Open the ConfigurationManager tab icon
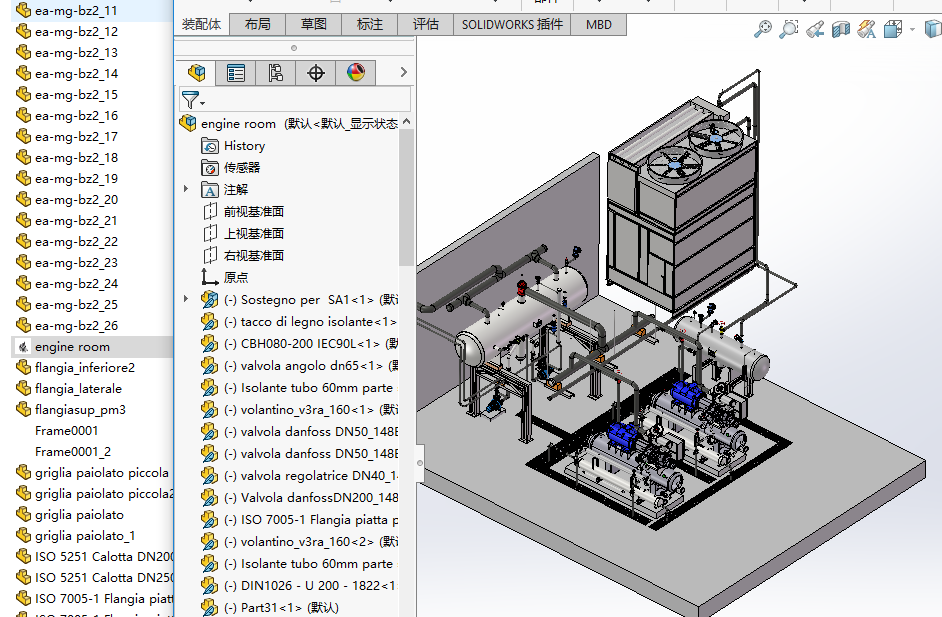This screenshot has height=617, width=942. point(276,72)
